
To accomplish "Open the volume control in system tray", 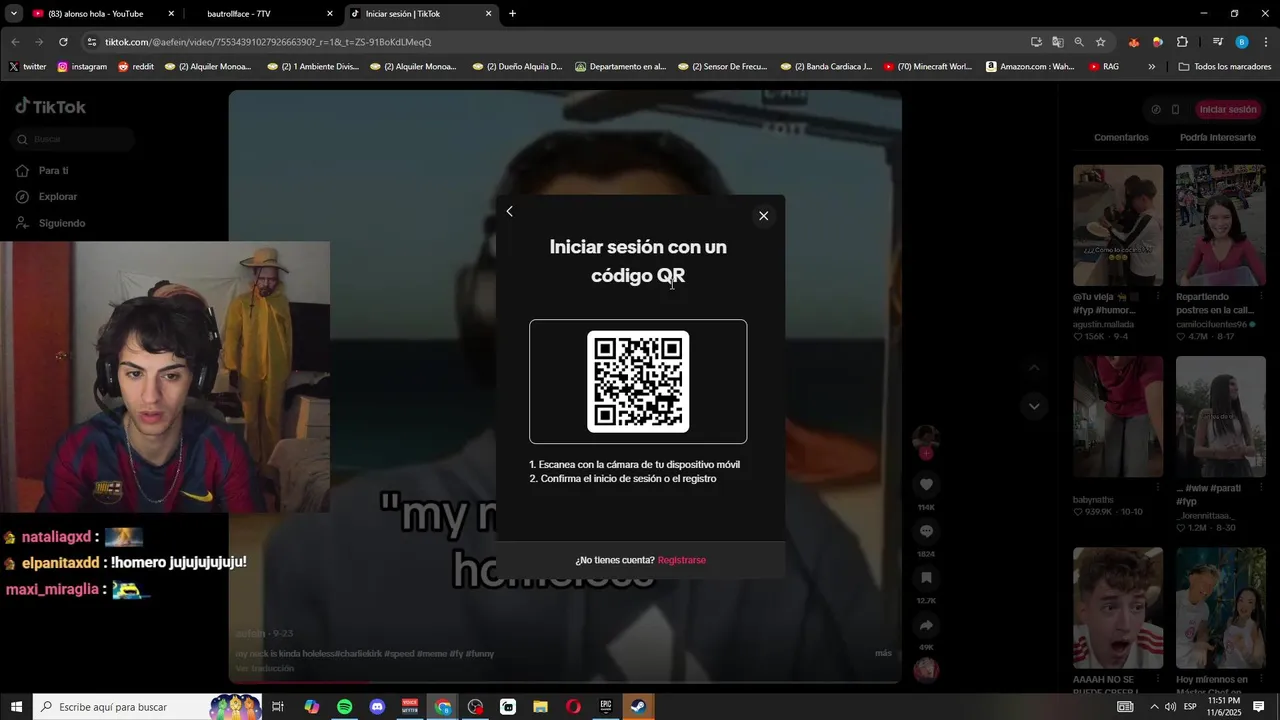I will tap(1170, 707).
